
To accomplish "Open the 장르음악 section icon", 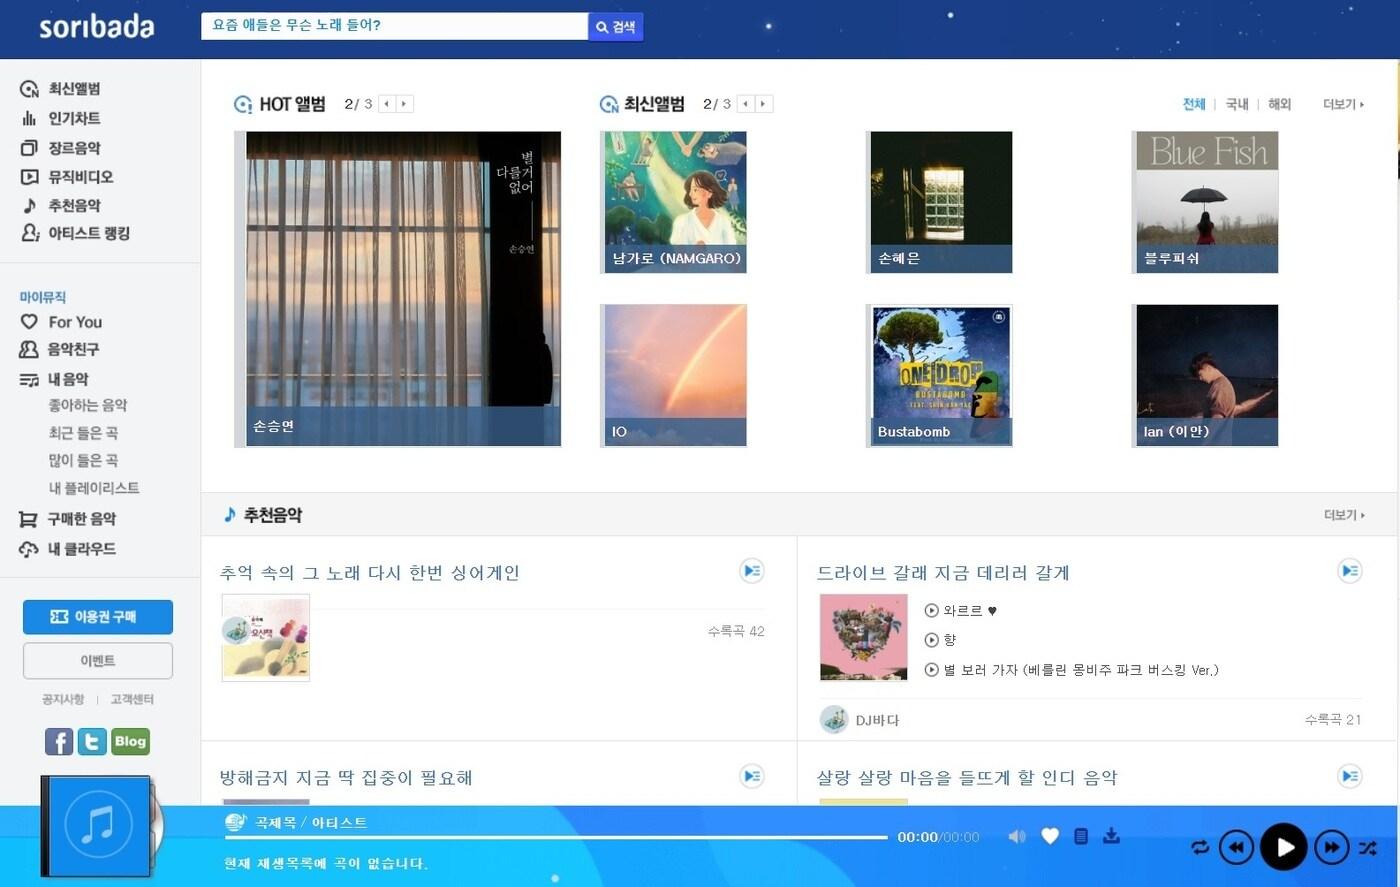I will [30, 147].
